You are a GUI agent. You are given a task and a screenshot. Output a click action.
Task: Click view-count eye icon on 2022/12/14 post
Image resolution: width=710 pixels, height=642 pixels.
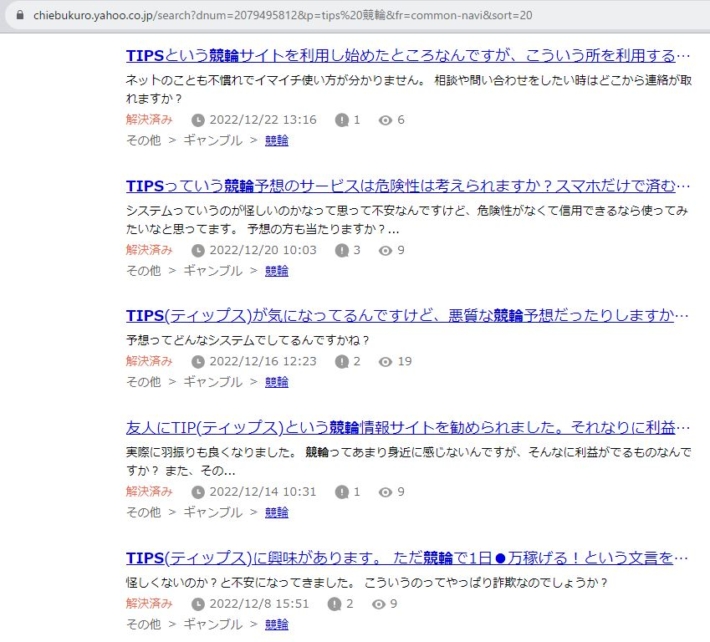click(x=385, y=492)
